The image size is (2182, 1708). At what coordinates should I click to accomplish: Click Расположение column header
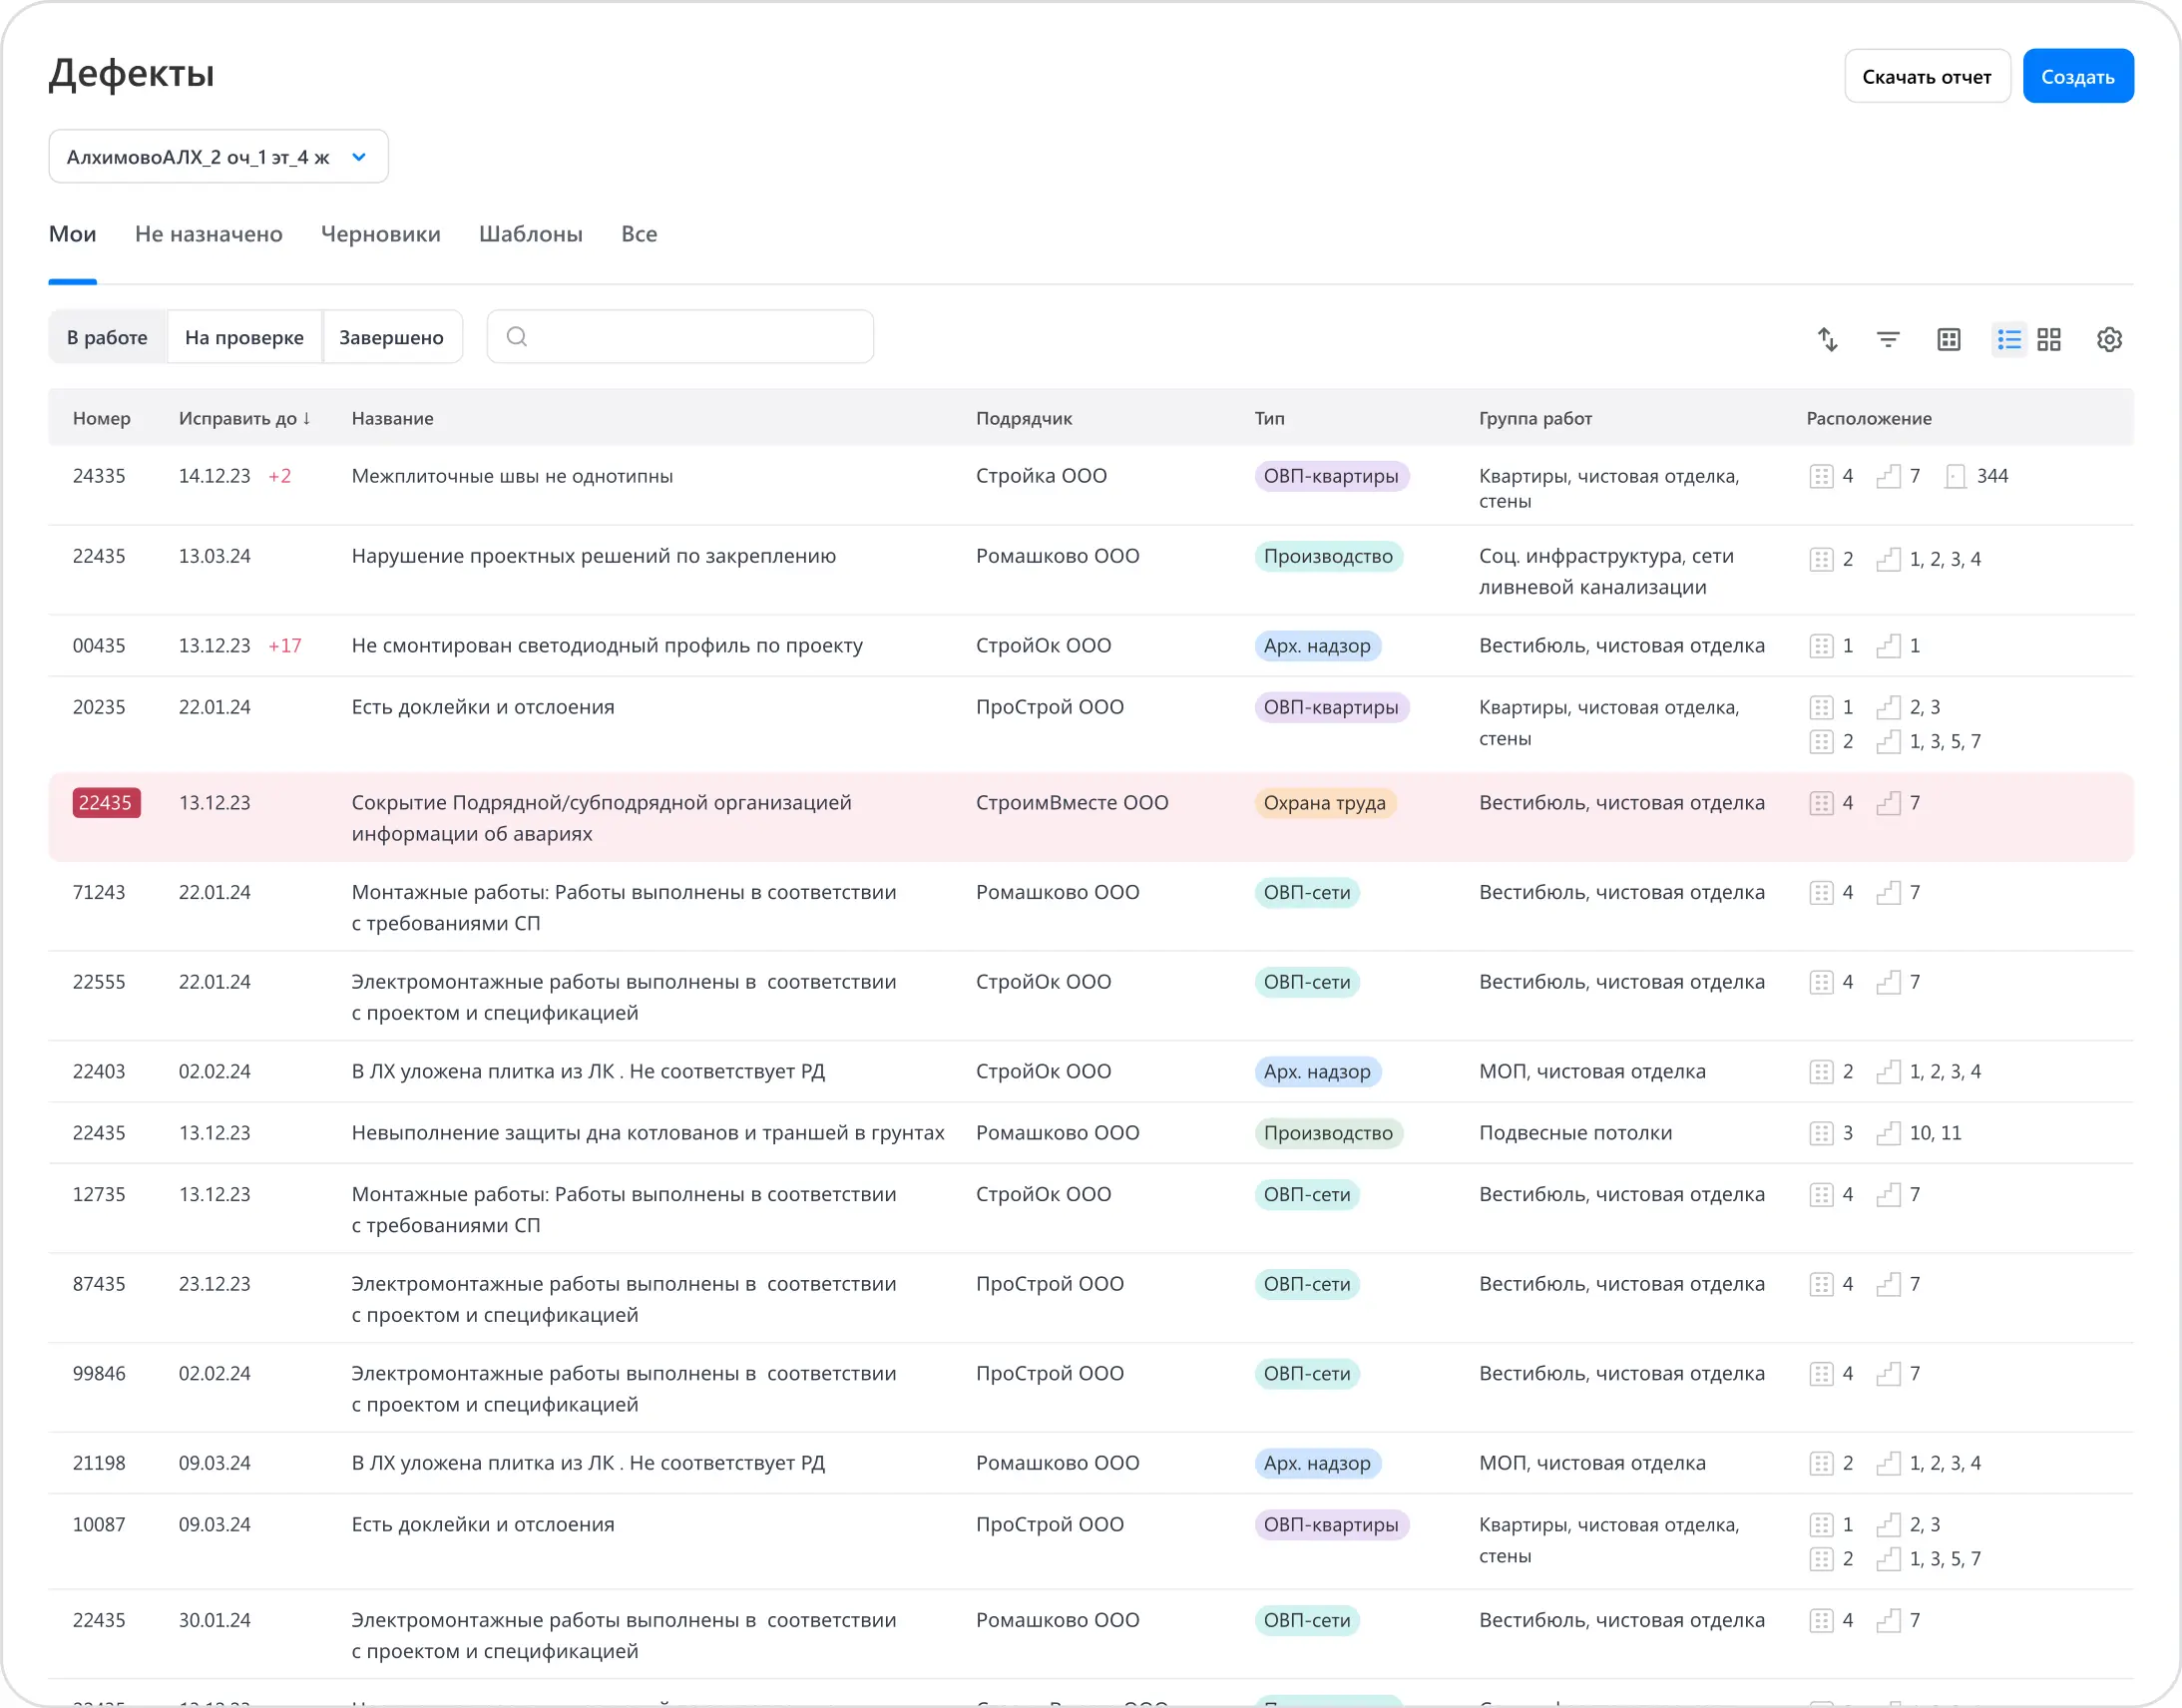coord(1869,418)
